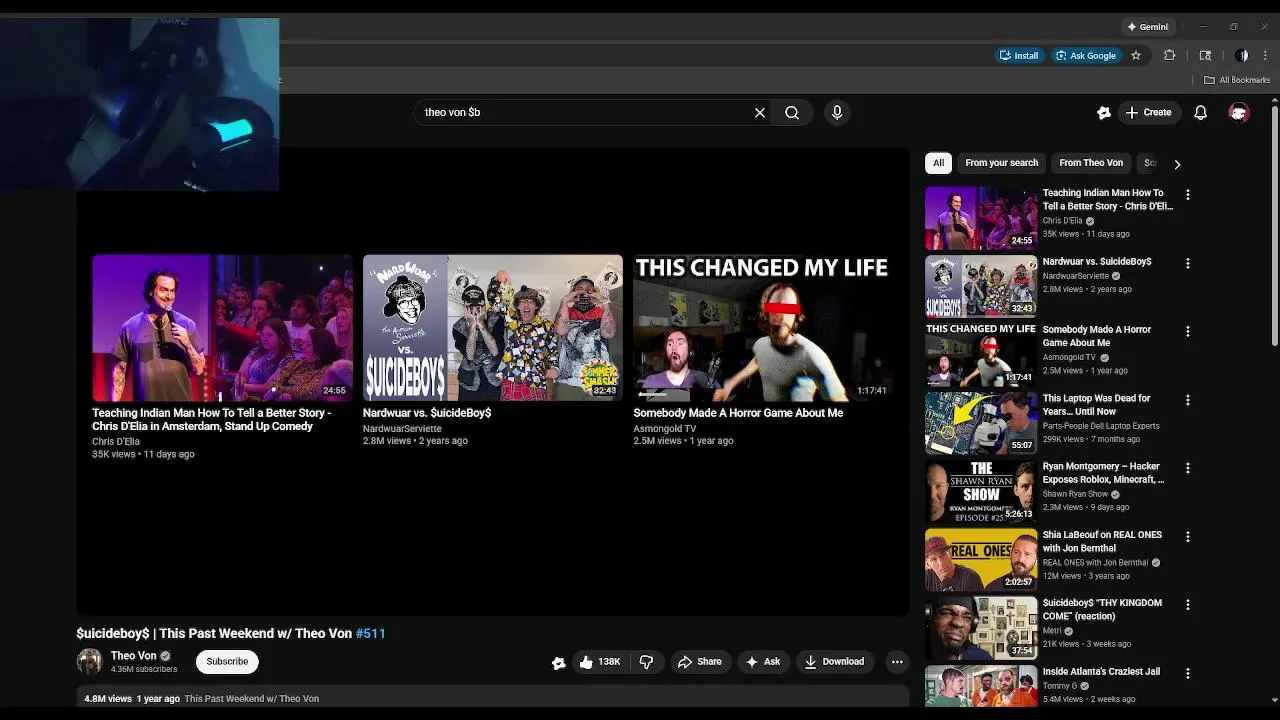Share the video

[x=699, y=662]
